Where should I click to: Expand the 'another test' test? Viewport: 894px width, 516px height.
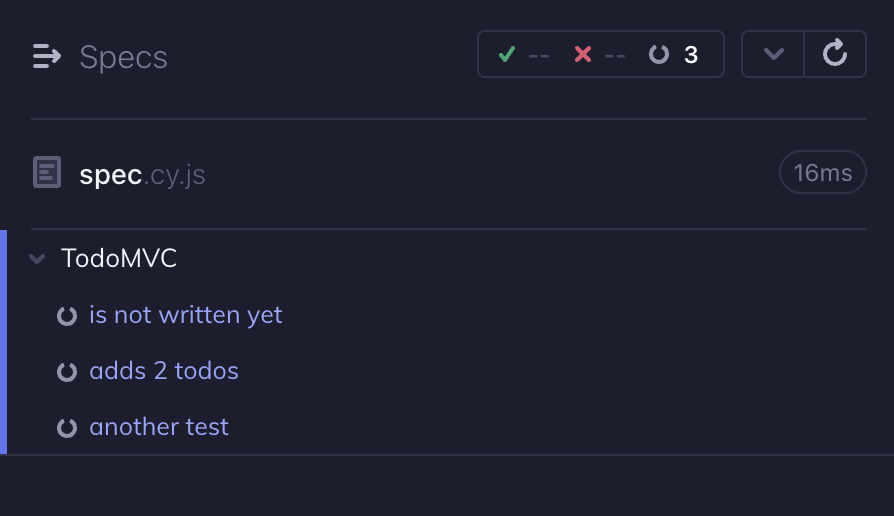(x=159, y=427)
